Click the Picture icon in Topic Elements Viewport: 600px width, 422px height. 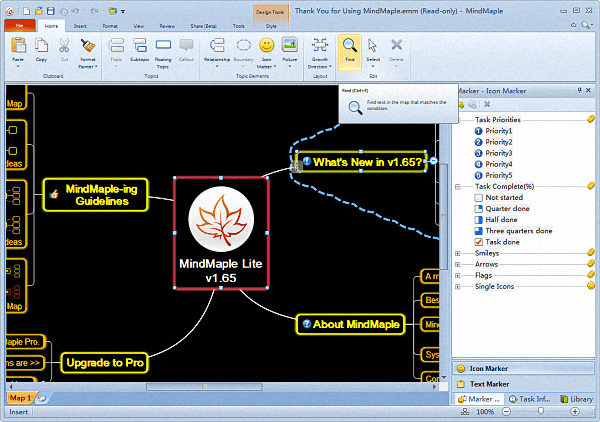point(290,45)
